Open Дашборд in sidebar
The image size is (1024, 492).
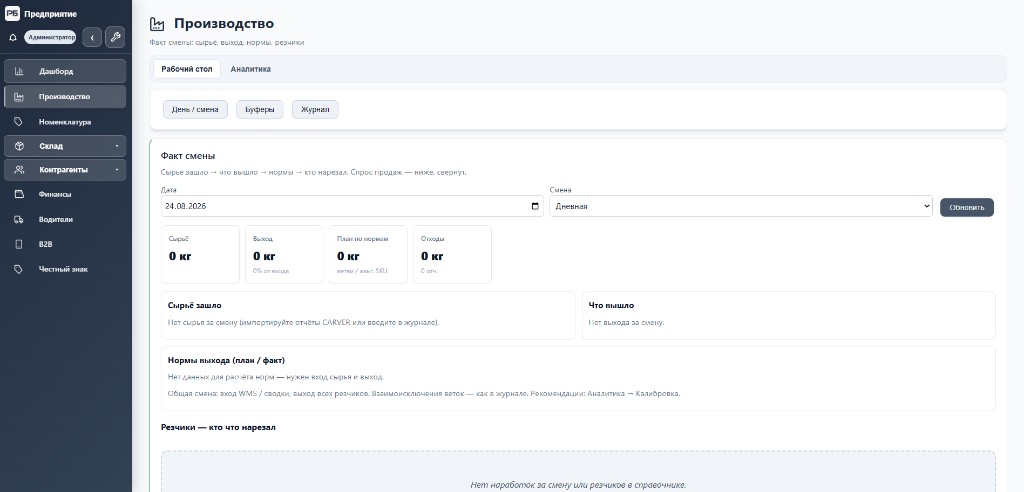pos(65,71)
